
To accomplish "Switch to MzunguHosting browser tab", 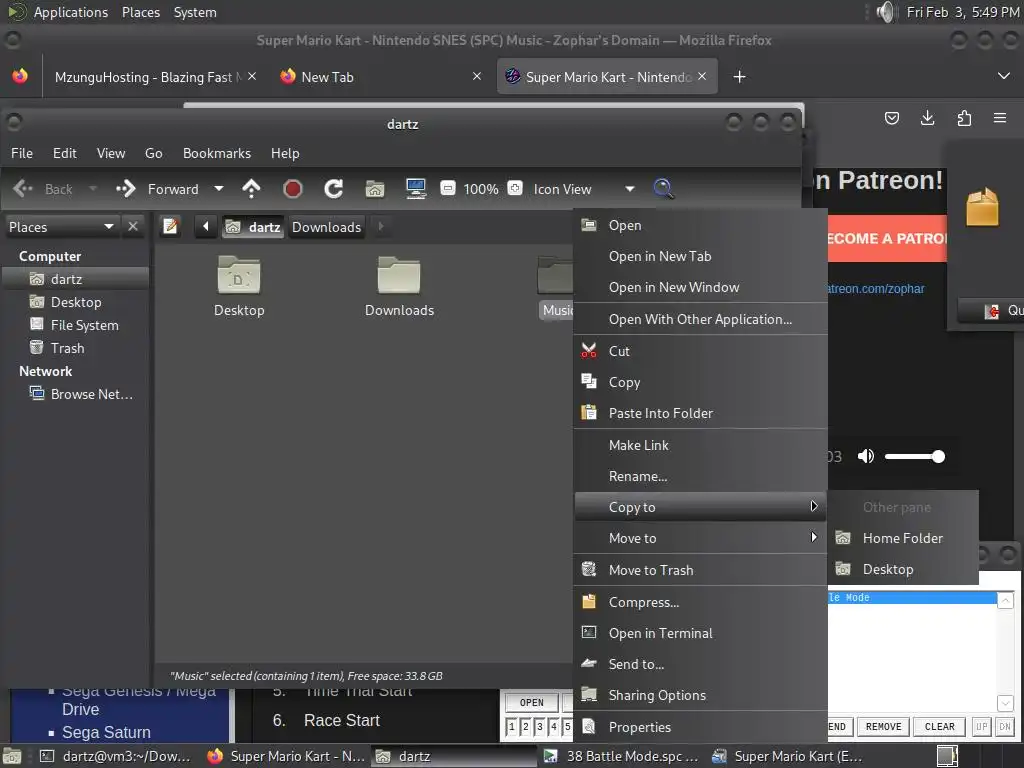I will coord(154,77).
